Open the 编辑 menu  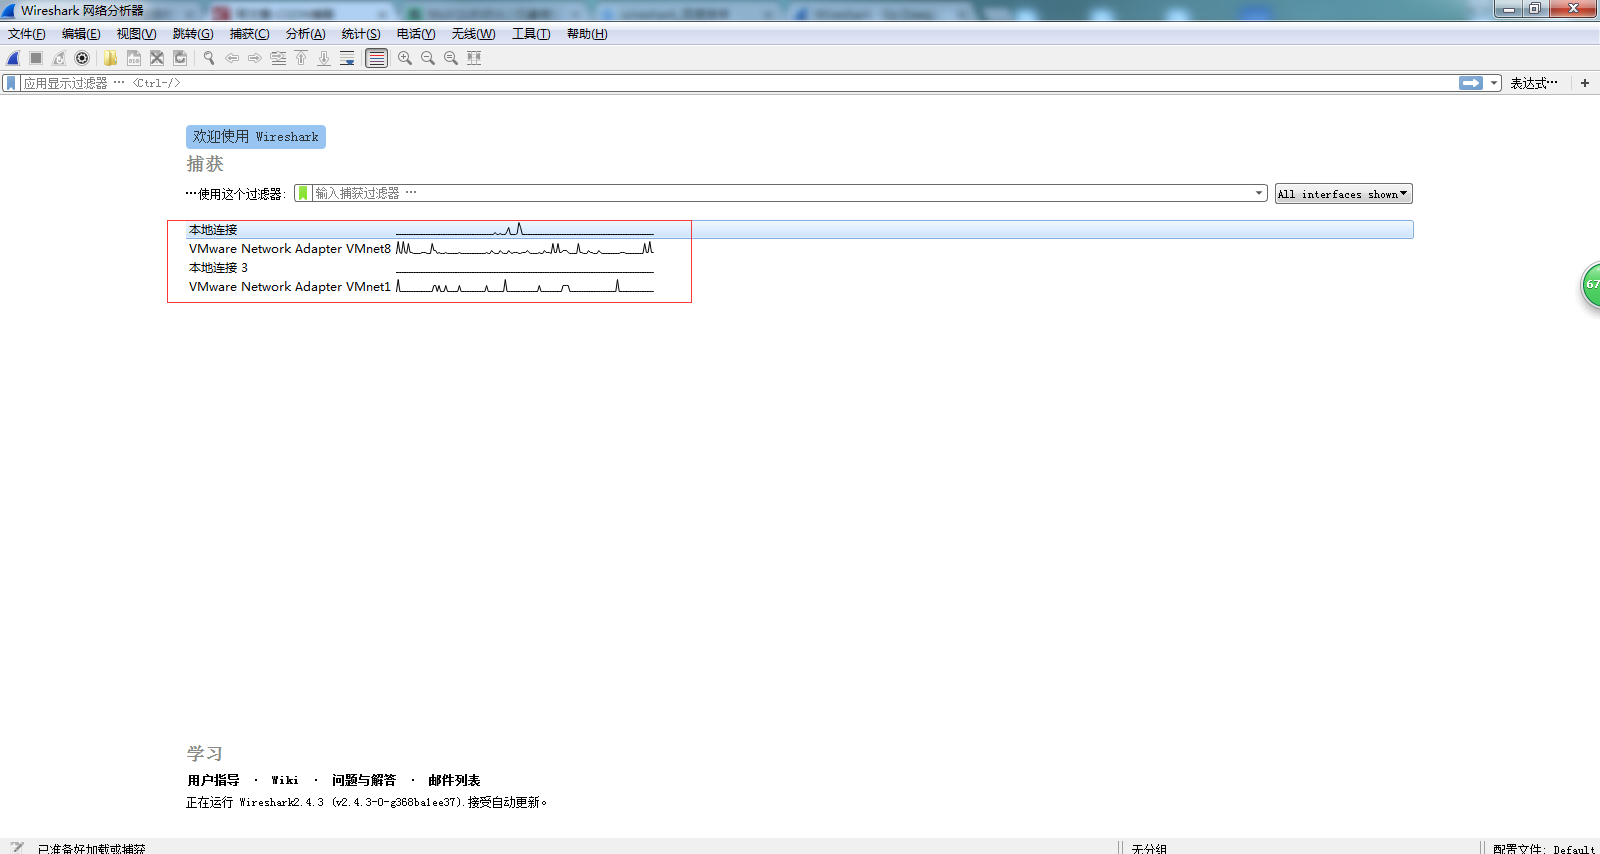click(x=81, y=34)
